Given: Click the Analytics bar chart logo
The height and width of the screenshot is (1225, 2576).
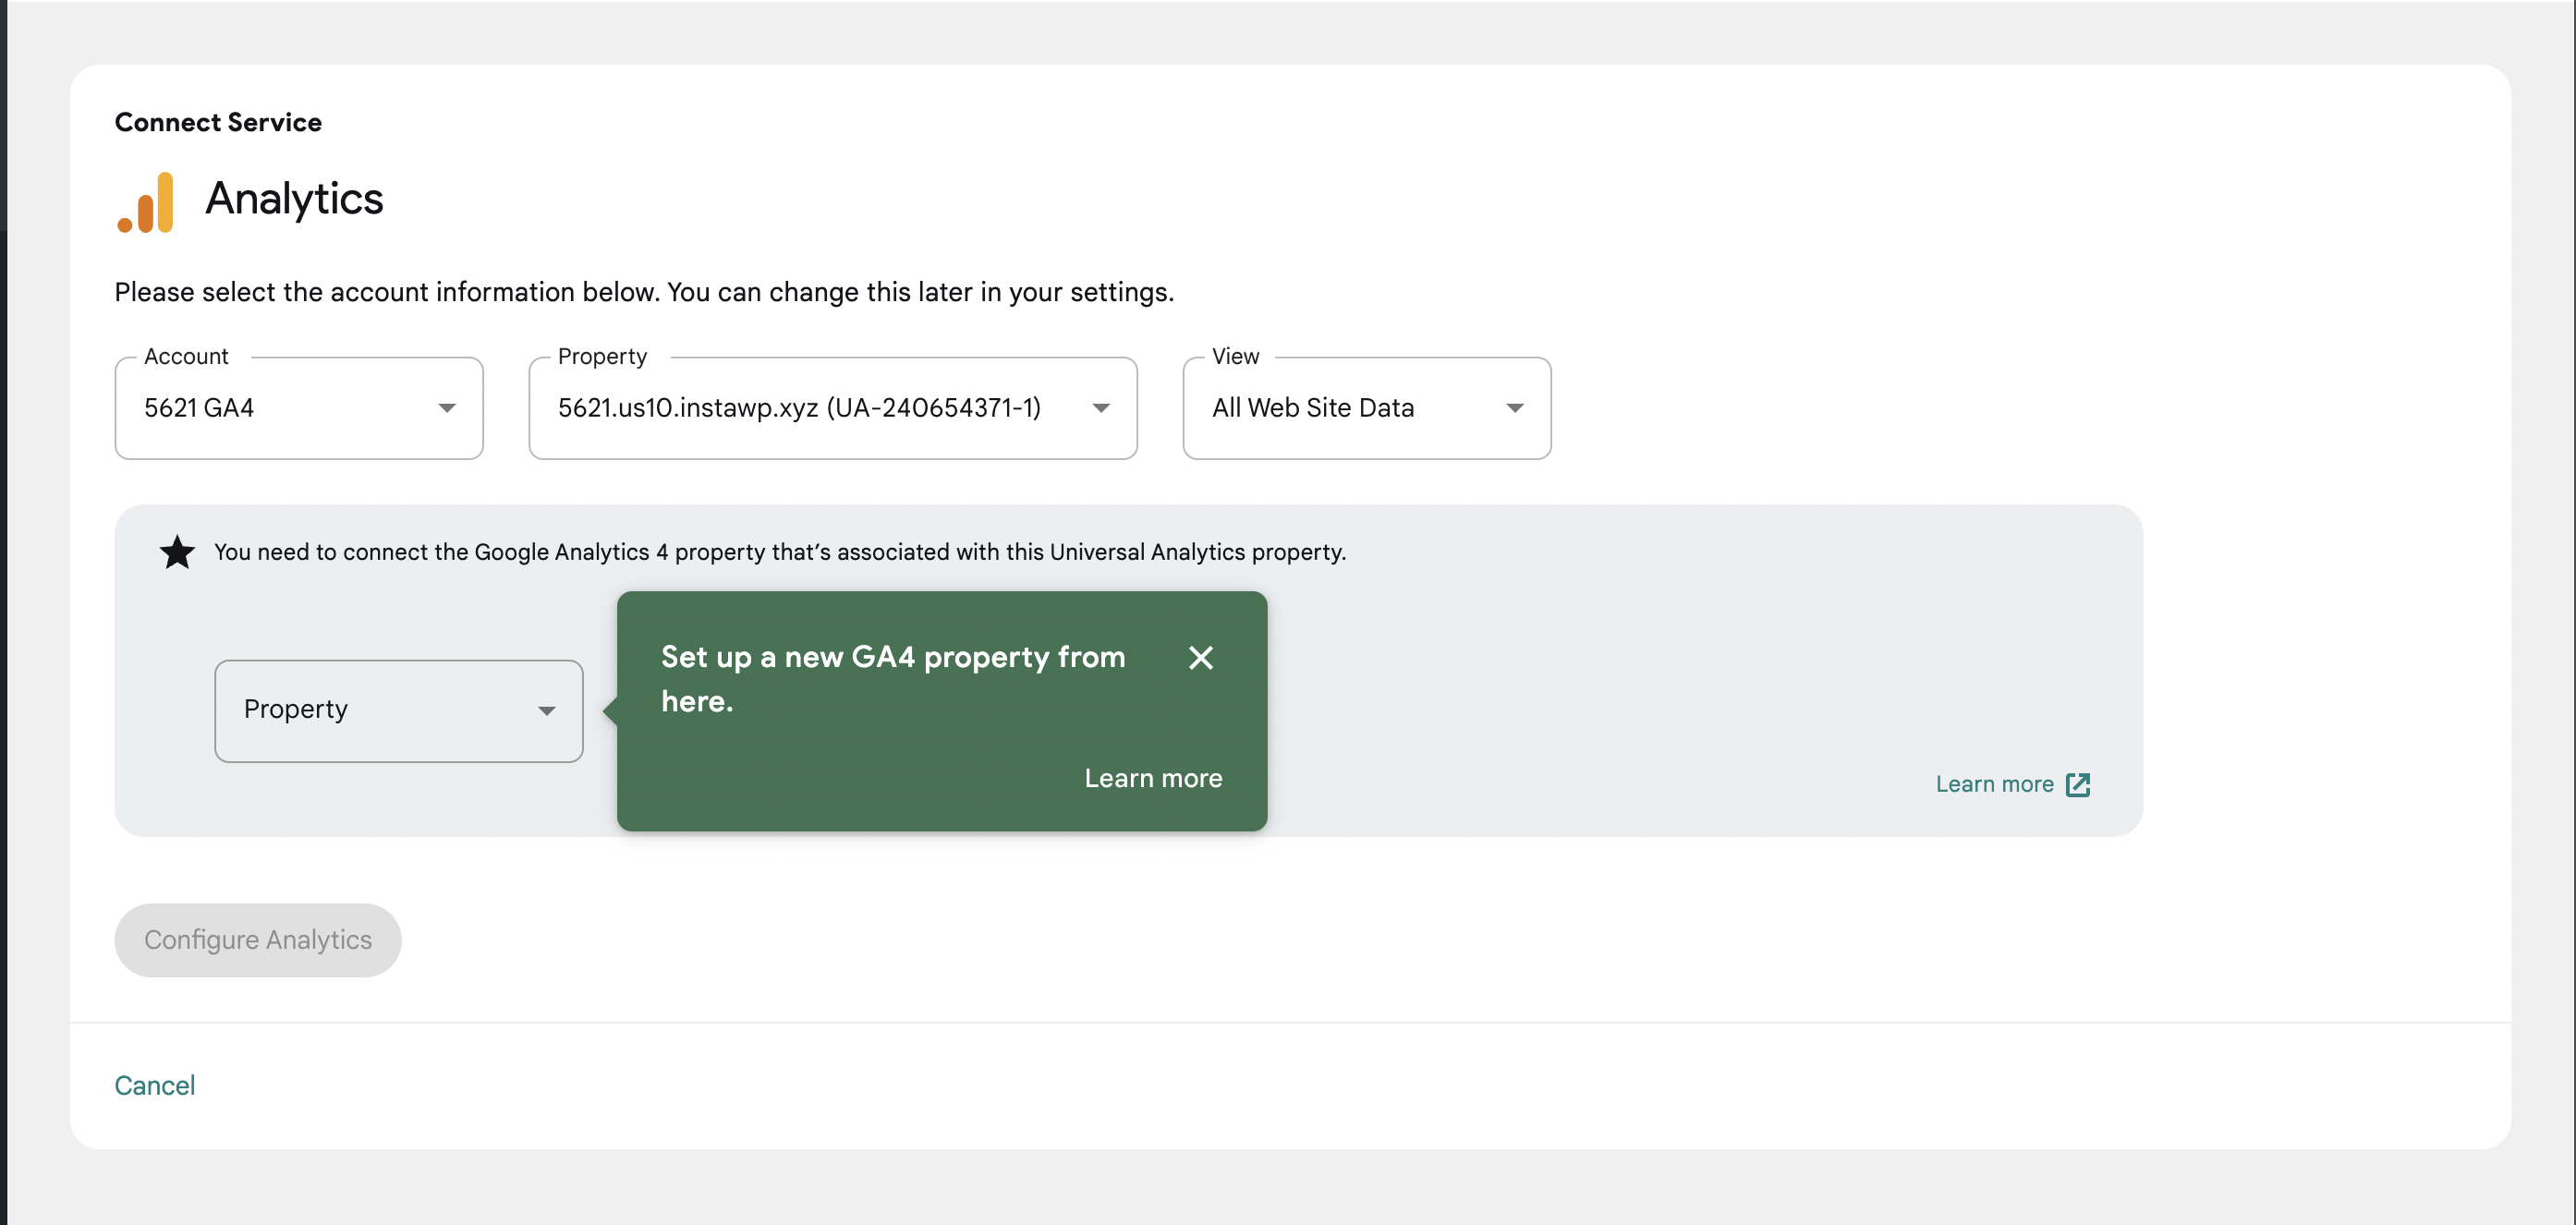Looking at the screenshot, I should [x=146, y=203].
